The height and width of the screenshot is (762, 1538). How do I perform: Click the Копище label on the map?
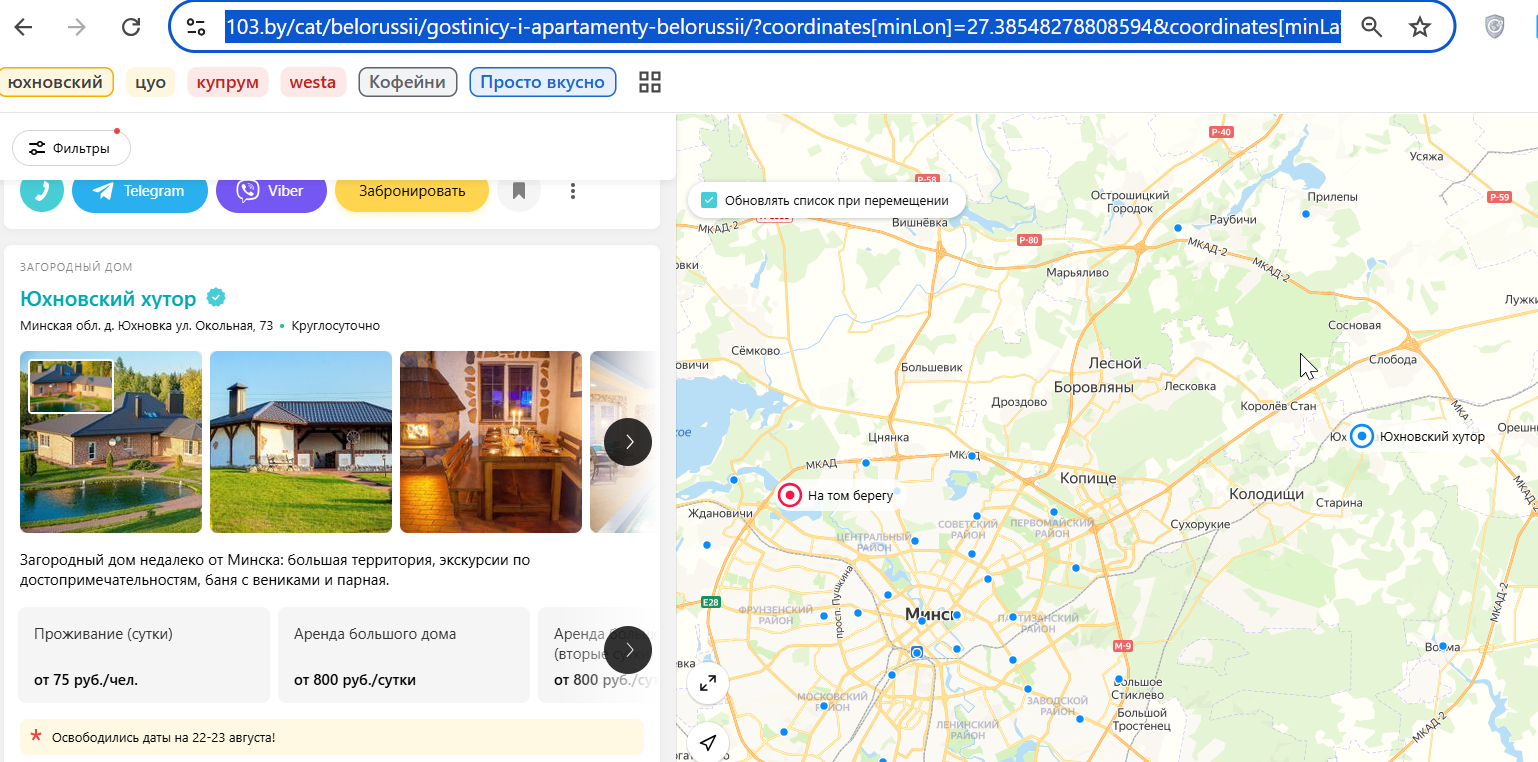pos(1087,478)
